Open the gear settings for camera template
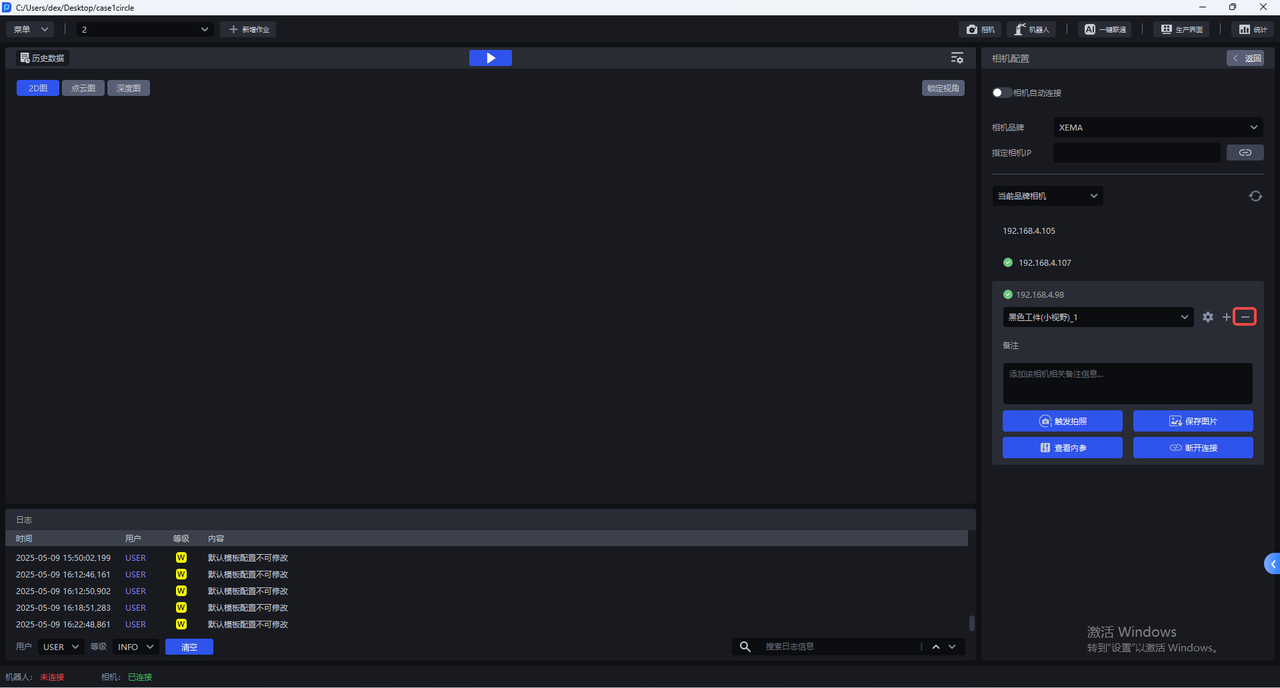1280x688 pixels. 1208,317
